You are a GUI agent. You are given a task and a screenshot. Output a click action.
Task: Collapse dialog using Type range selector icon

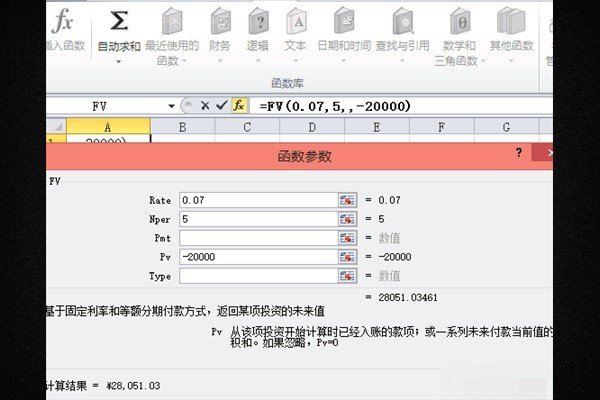[347, 276]
